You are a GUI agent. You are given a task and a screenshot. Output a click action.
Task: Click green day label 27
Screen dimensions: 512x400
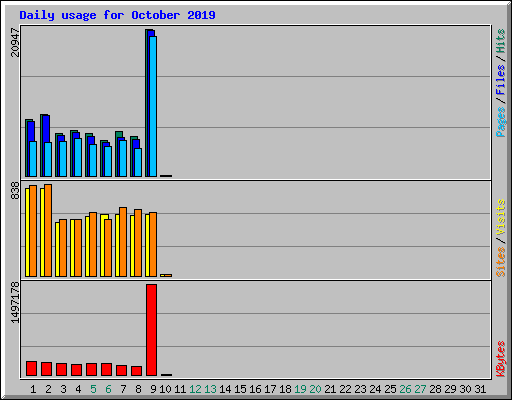coord(420,389)
